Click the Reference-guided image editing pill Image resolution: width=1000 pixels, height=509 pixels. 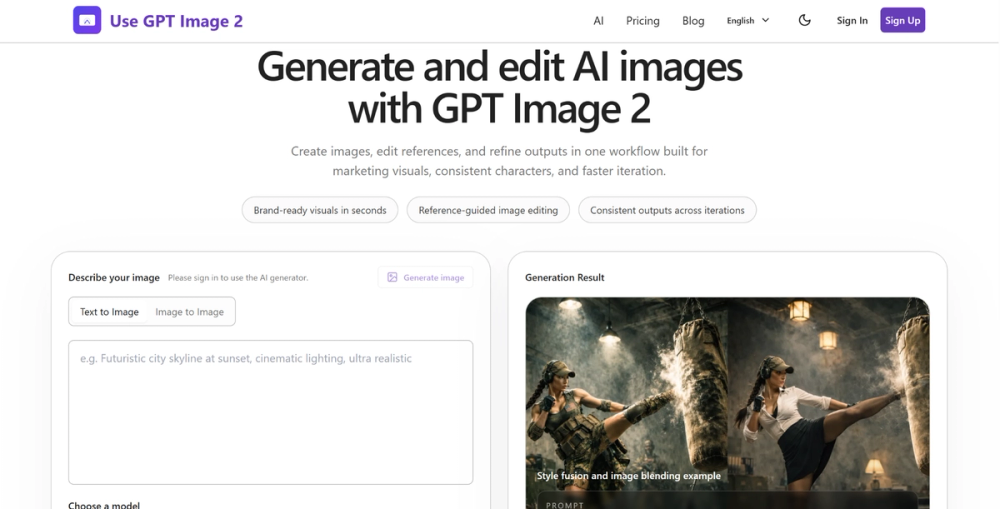[x=488, y=210]
